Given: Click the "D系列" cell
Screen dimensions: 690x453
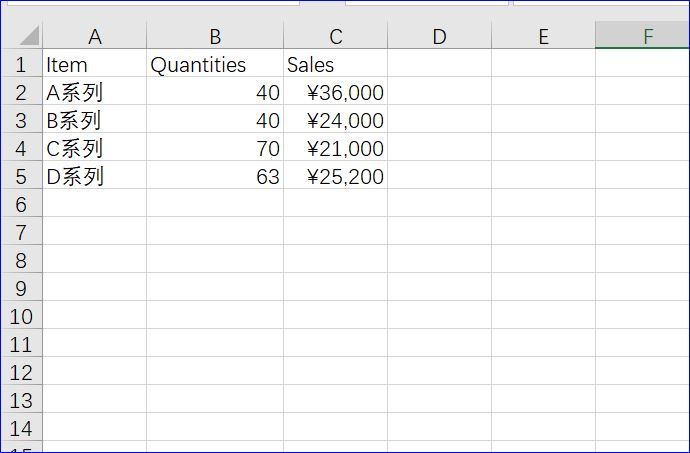Looking at the screenshot, I should (95, 177).
